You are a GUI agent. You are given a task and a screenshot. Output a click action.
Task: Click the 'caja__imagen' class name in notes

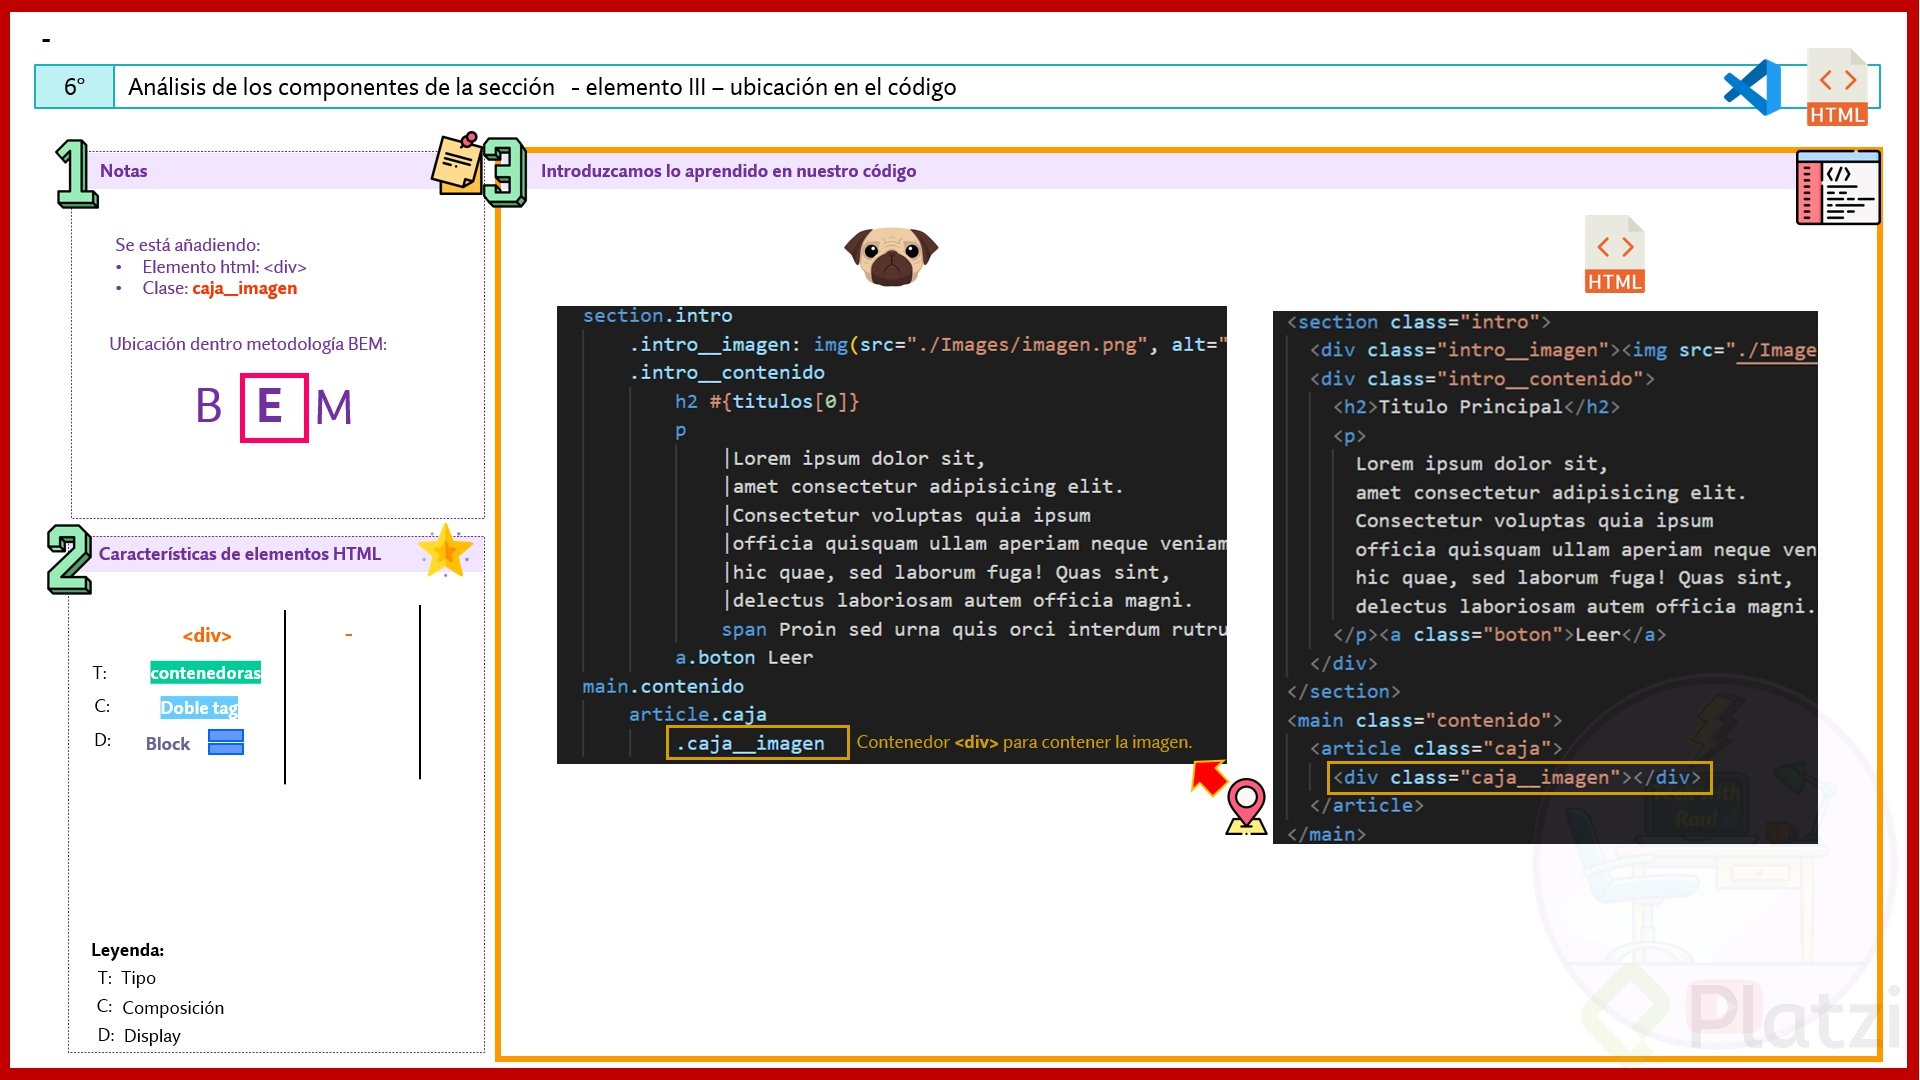pyautogui.click(x=244, y=288)
